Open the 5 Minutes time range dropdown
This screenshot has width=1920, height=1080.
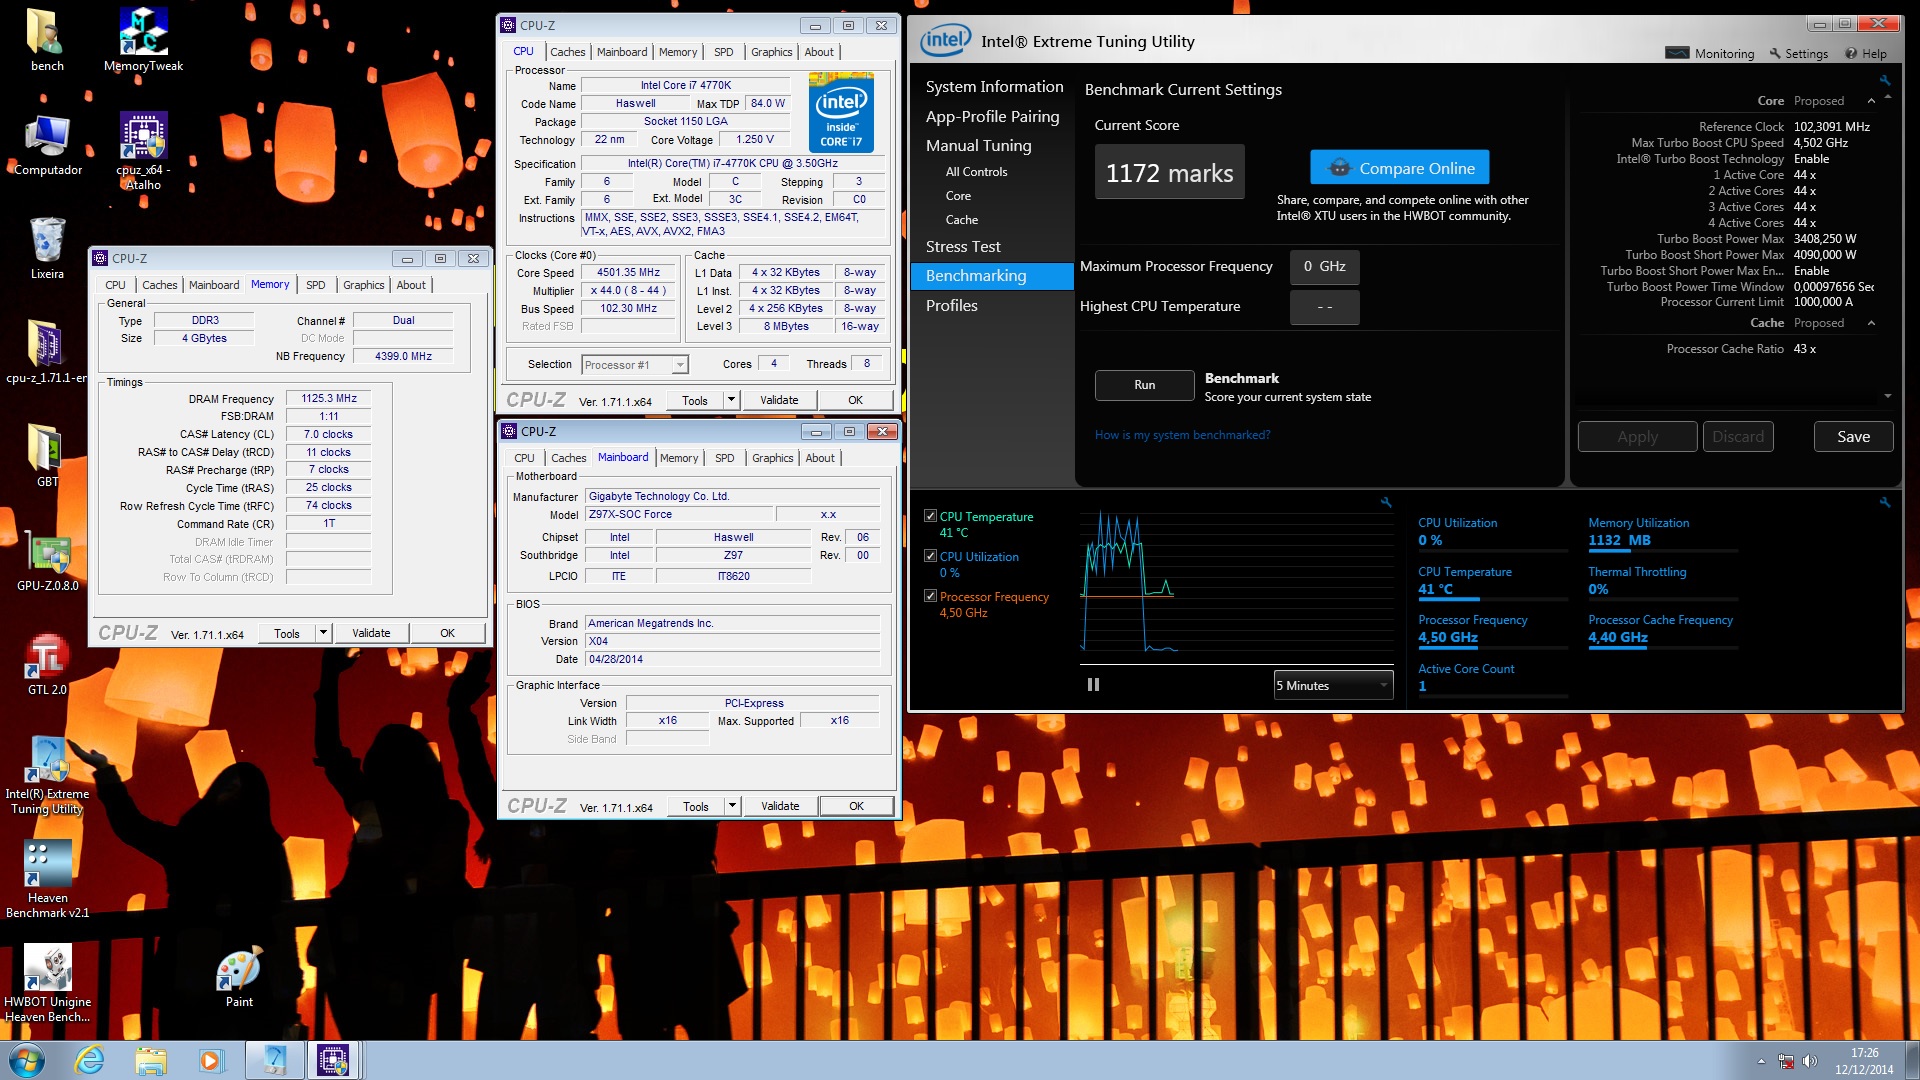coord(1333,685)
